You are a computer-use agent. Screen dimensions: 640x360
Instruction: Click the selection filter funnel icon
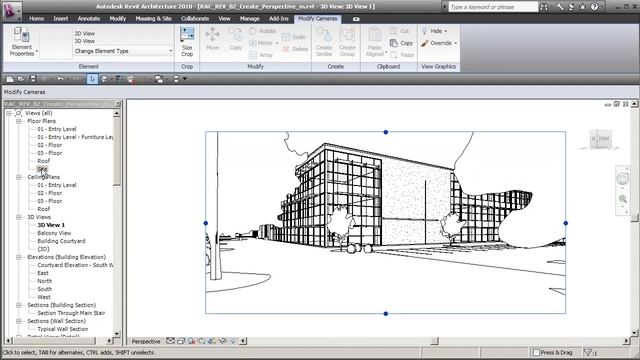(x=588, y=353)
